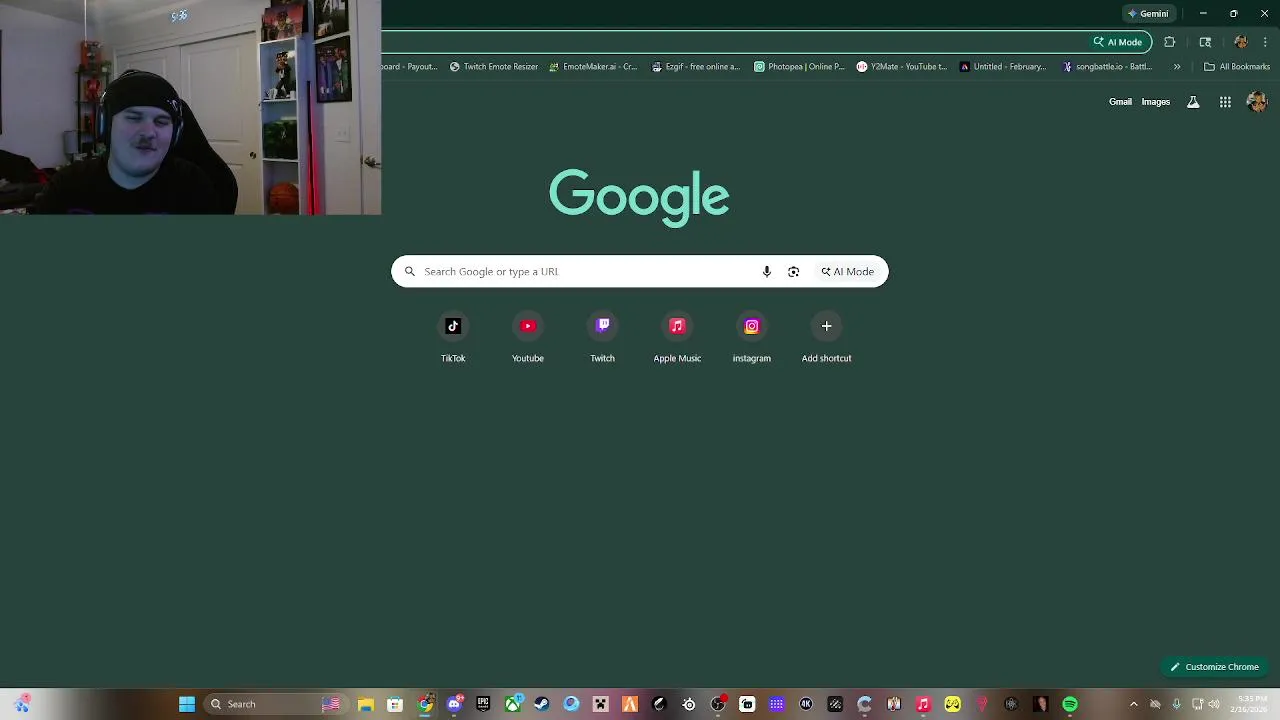Open Apple Music app from the taskbar
This screenshot has width=1280, height=720.
point(923,704)
